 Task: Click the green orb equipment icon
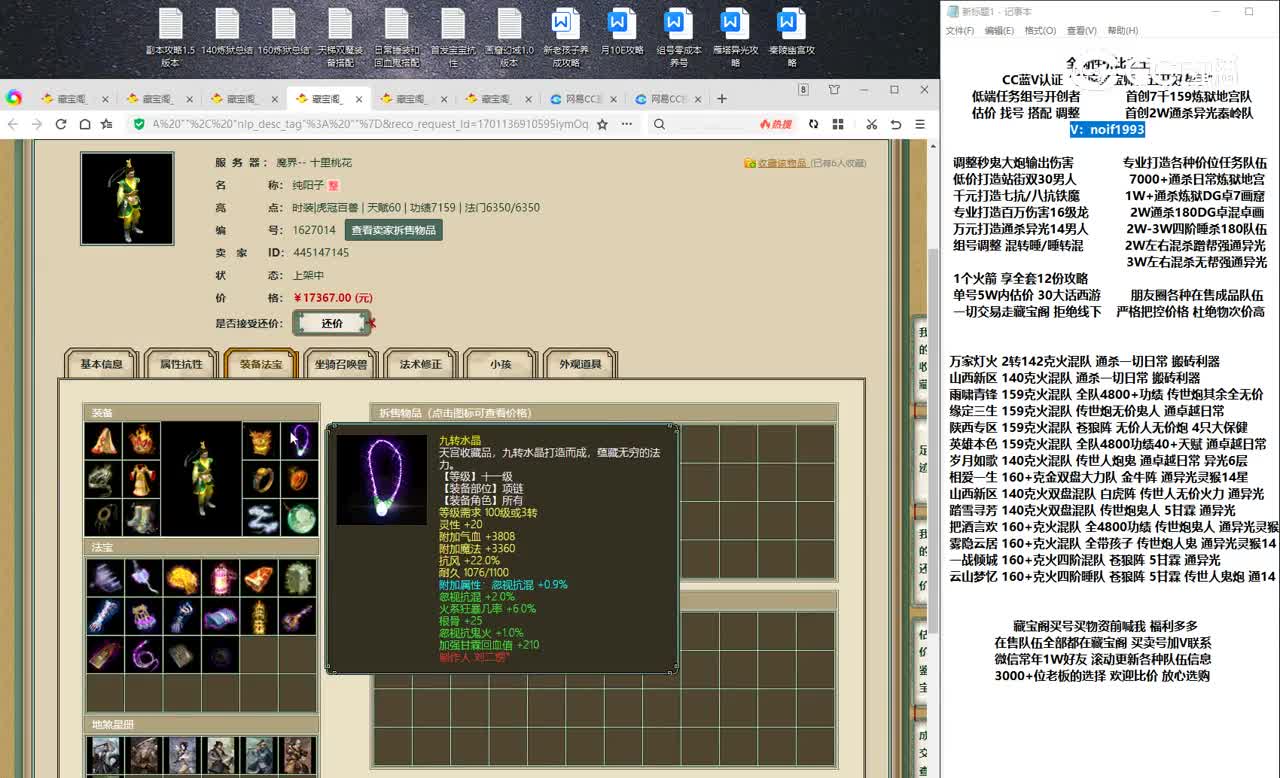coord(300,517)
